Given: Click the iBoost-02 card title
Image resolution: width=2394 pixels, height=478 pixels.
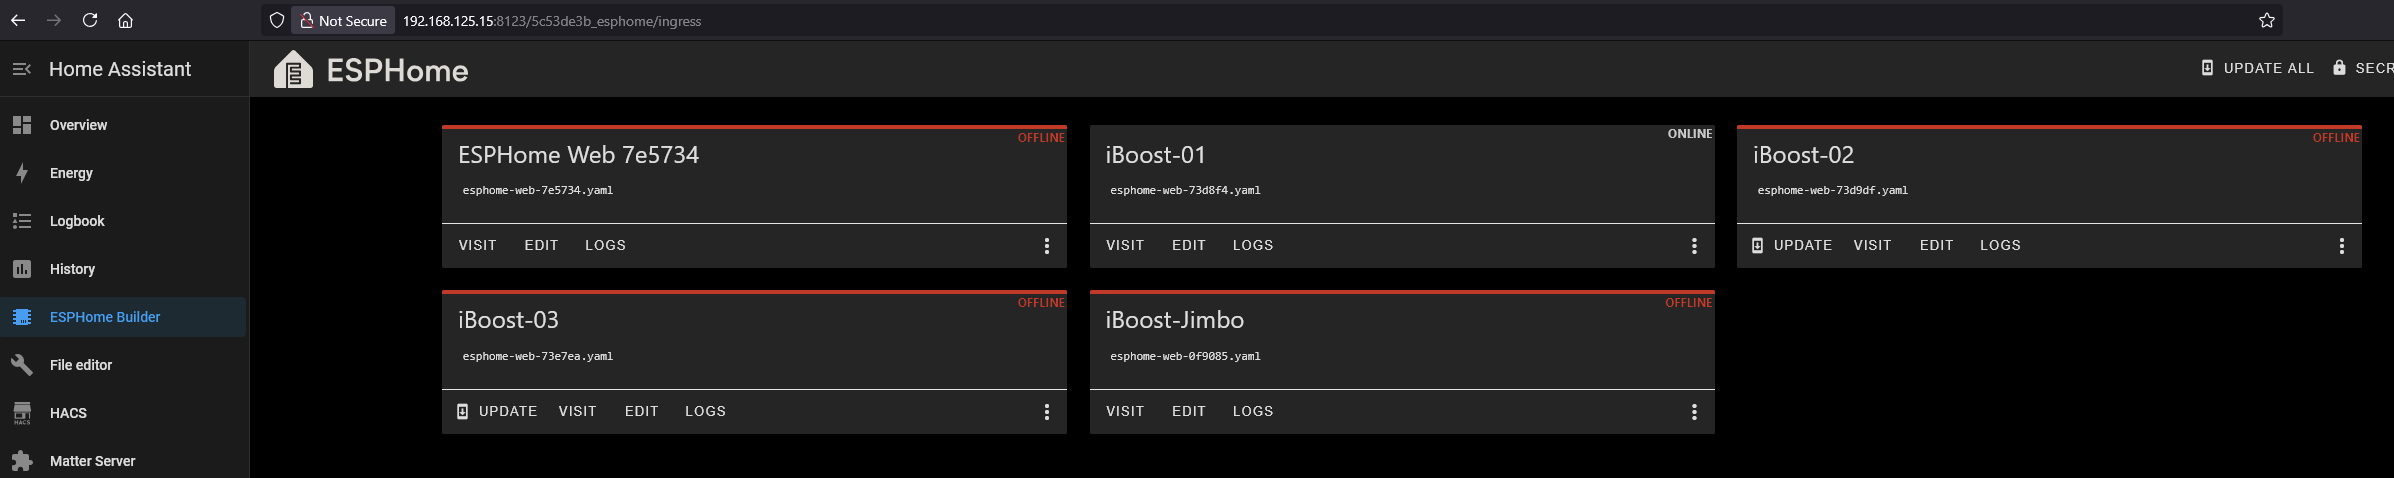Looking at the screenshot, I should click(1803, 155).
